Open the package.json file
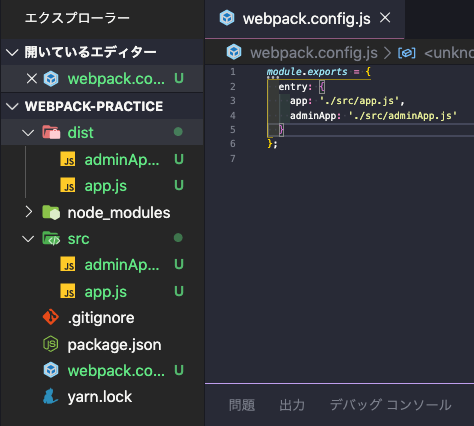The image size is (474, 426). pos(114,345)
